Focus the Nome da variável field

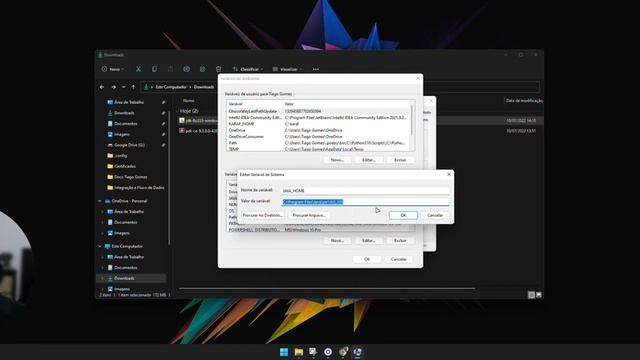tap(365, 191)
